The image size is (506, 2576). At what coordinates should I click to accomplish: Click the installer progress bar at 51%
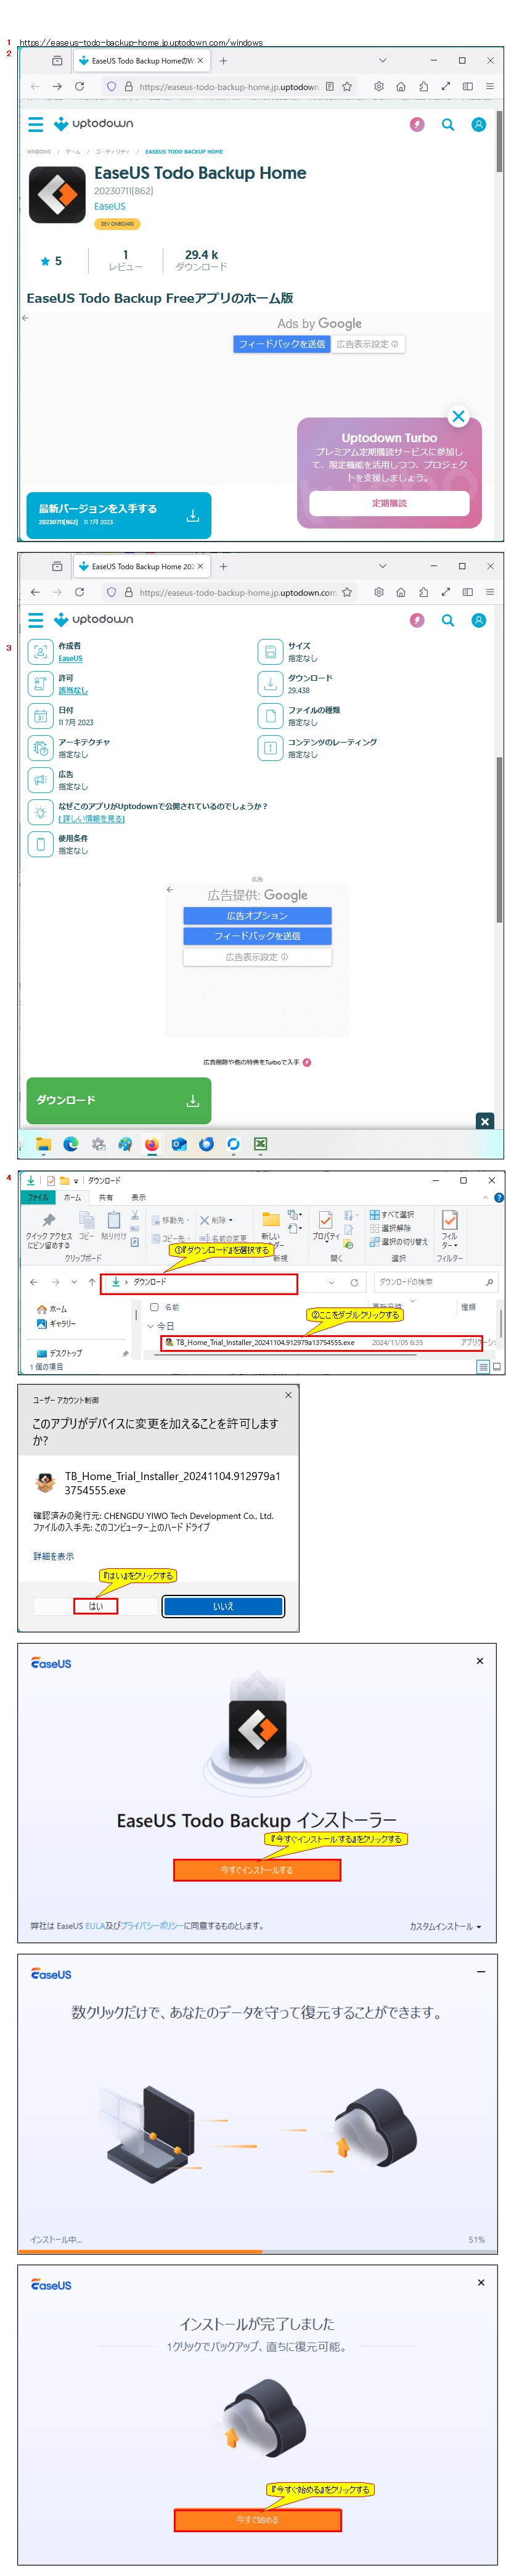[x=257, y=2251]
